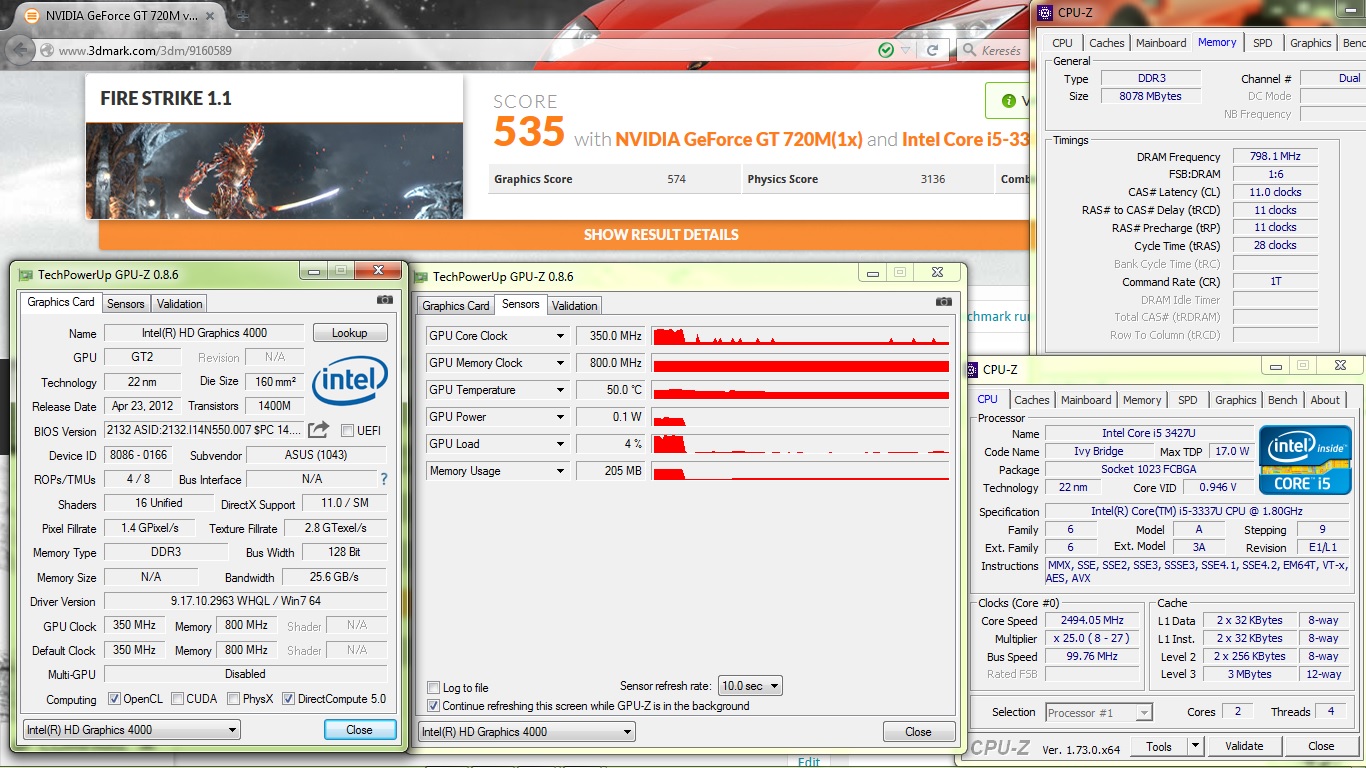Viewport: 1366px width, 768px height.
Task: Open the Bench tab in lower CPU-Z window
Action: coord(1282,400)
